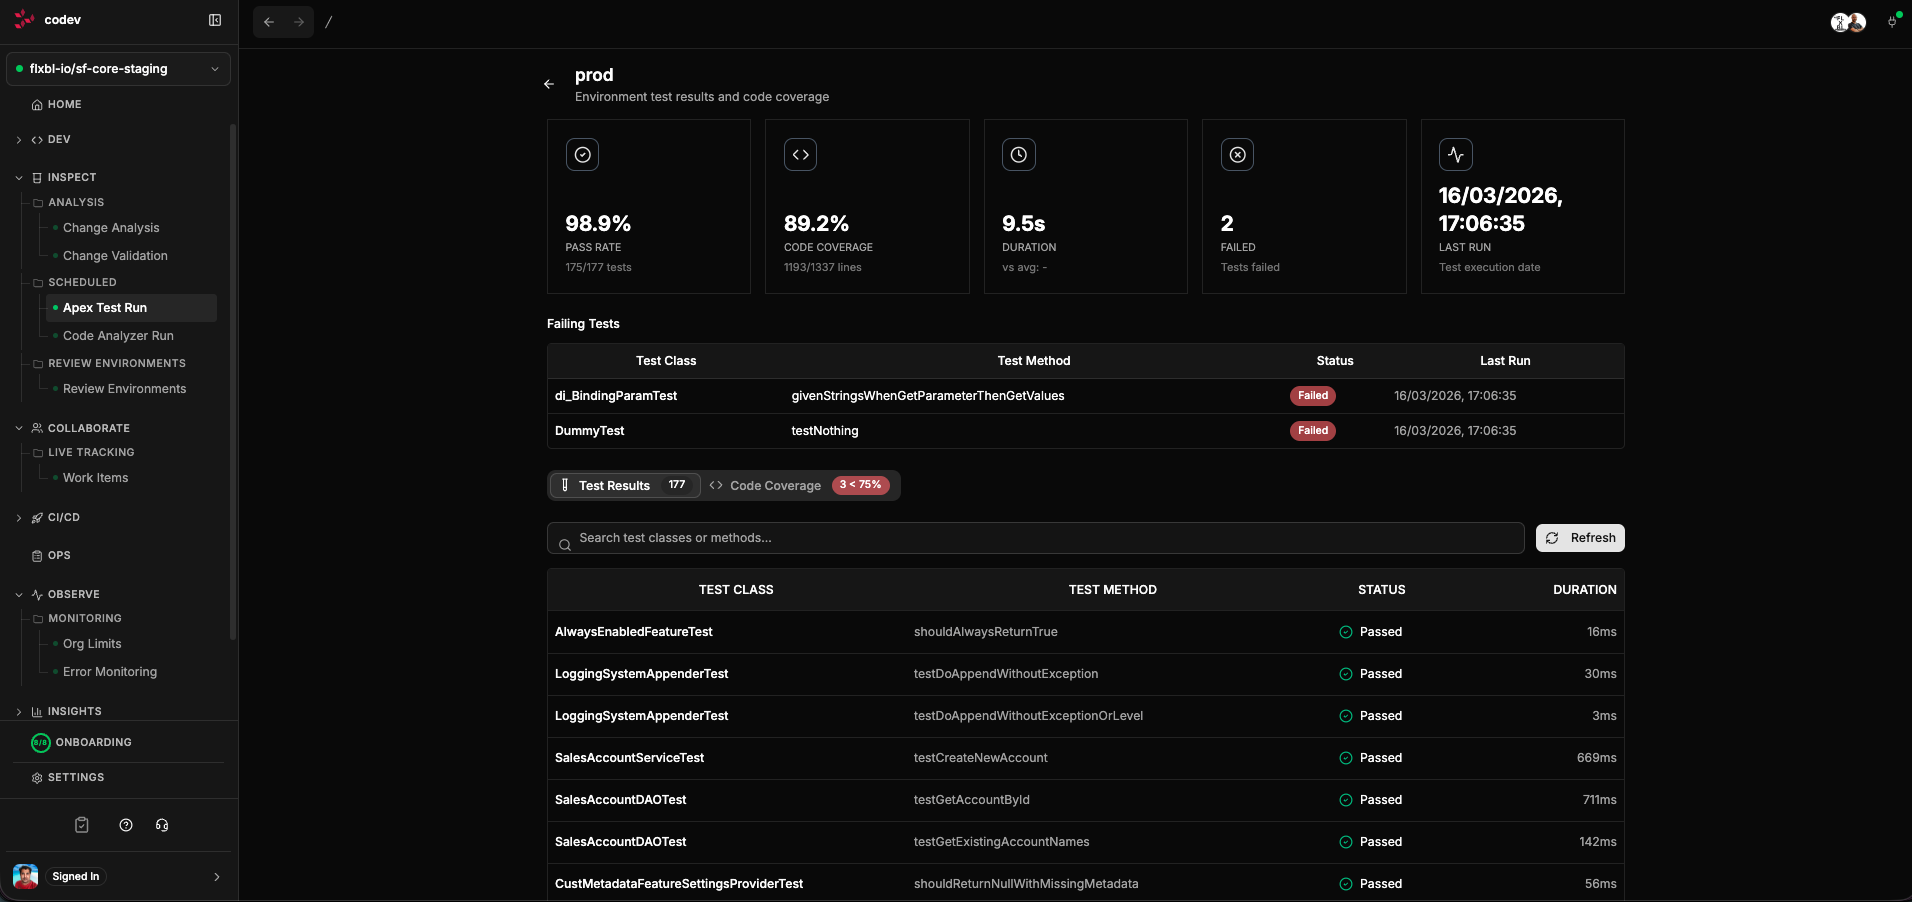The width and height of the screenshot is (1912, 902).
Task: Click the browser back navigation arrow
Action: (268, 21)
